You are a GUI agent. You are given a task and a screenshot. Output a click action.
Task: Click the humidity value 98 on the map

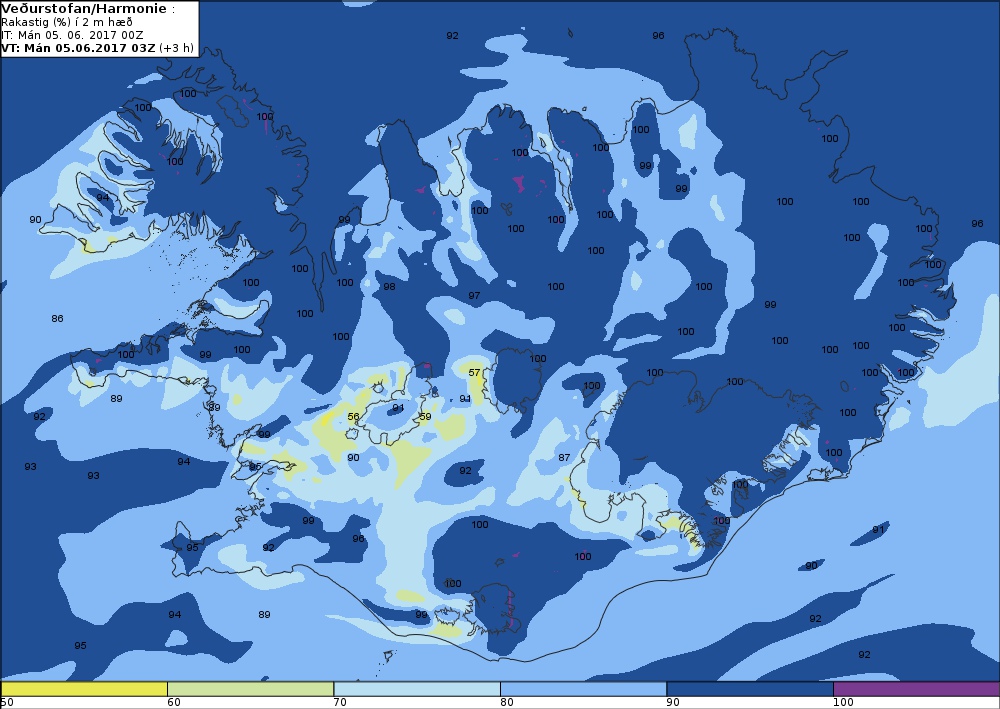[x=389, y=286]
